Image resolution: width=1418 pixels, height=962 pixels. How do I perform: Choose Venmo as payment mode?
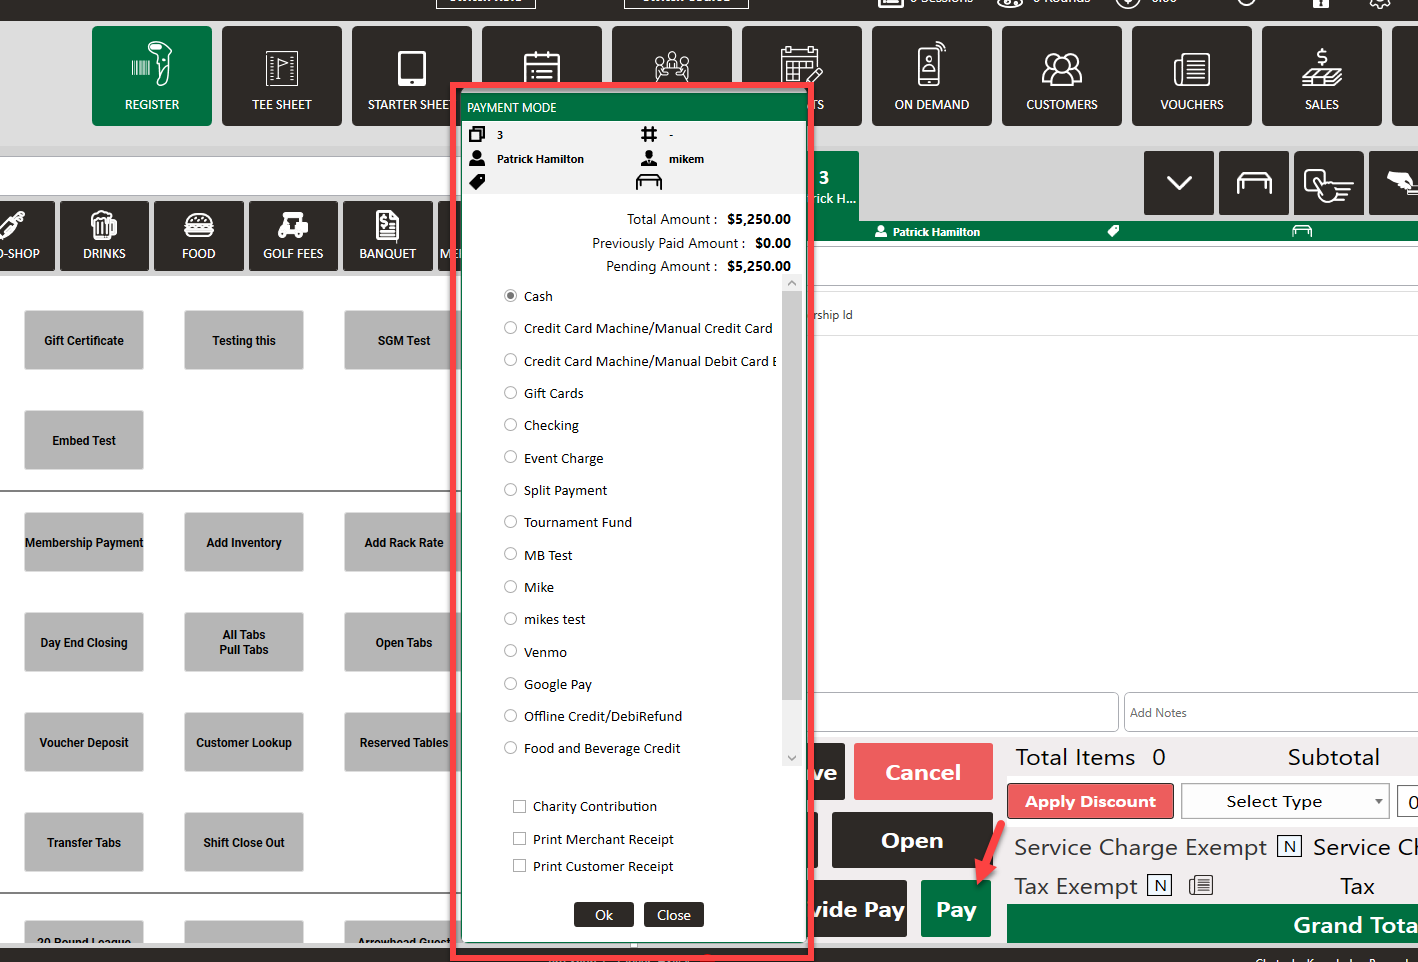[511, 652]
